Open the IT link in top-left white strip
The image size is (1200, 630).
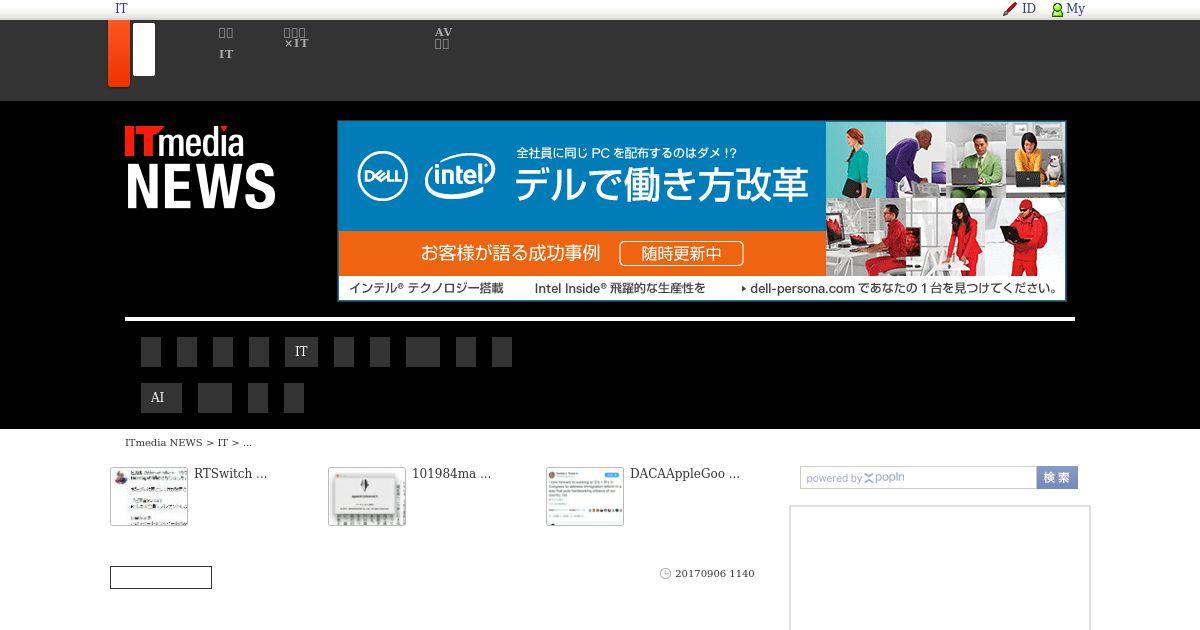pyautogui.click(x=121, y=9)
